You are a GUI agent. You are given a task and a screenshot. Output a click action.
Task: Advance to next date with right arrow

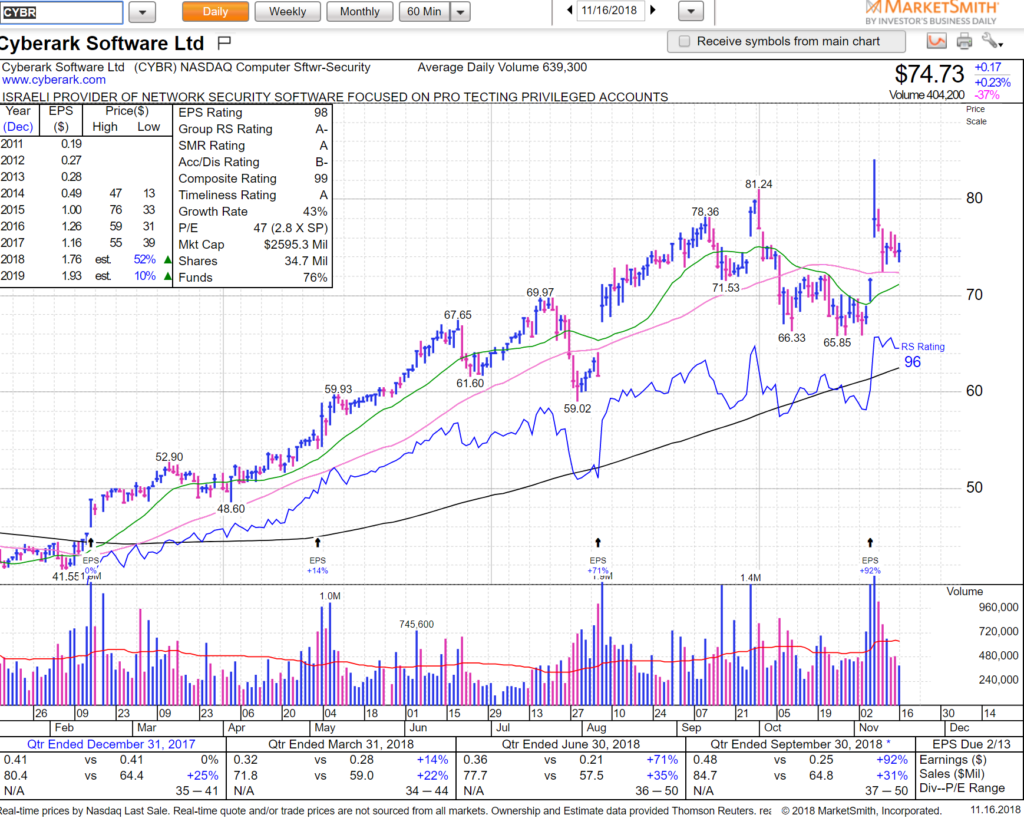pos(652,10)
